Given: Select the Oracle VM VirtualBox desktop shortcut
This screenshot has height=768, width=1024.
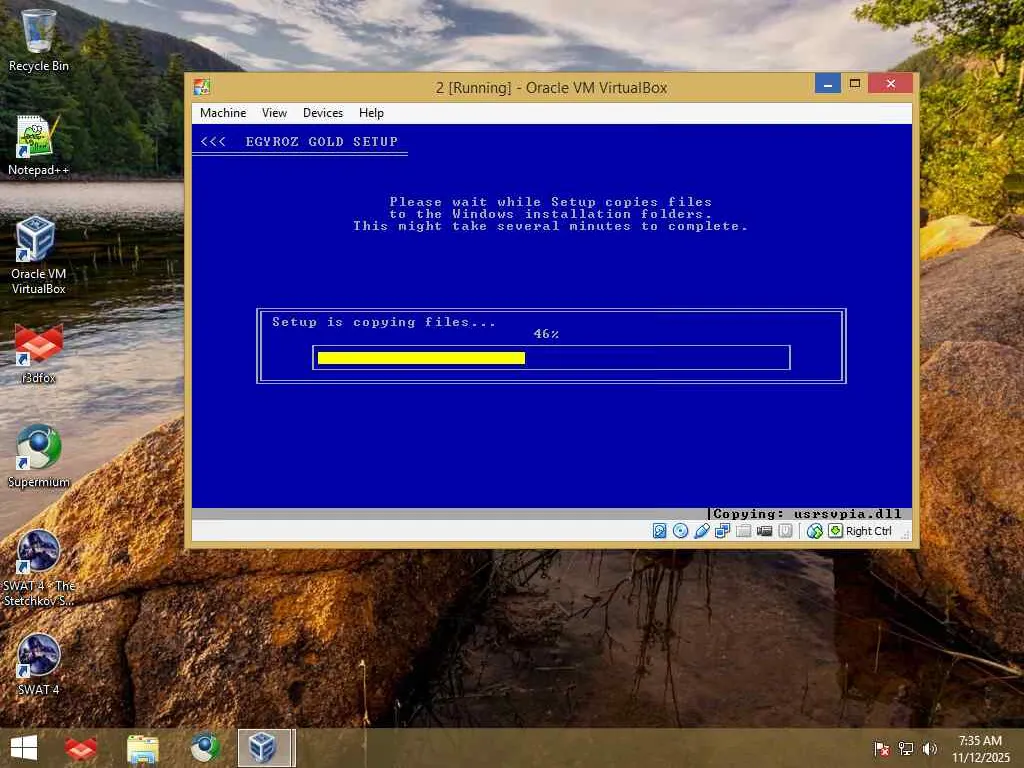Looking at the screenshot, I should tap(39, 255).
